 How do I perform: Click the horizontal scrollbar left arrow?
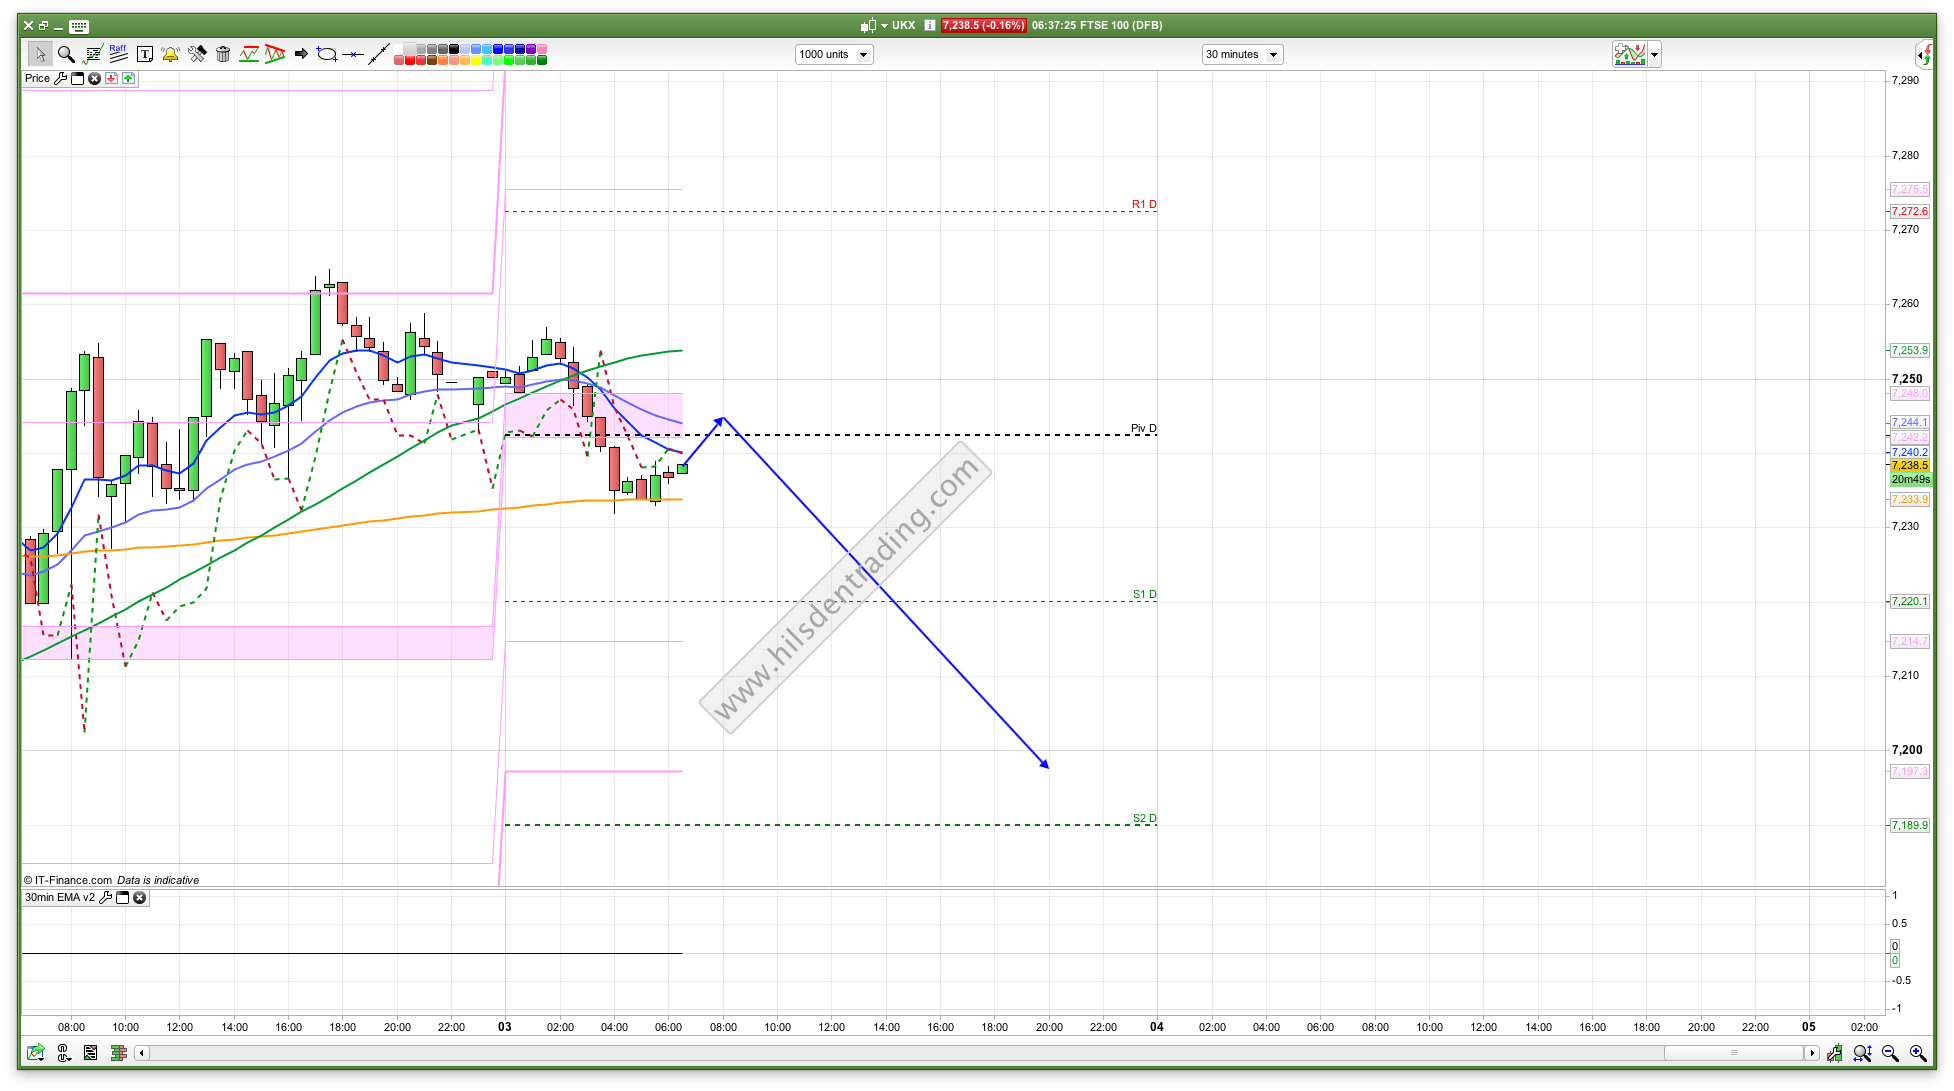[142, 1052]
